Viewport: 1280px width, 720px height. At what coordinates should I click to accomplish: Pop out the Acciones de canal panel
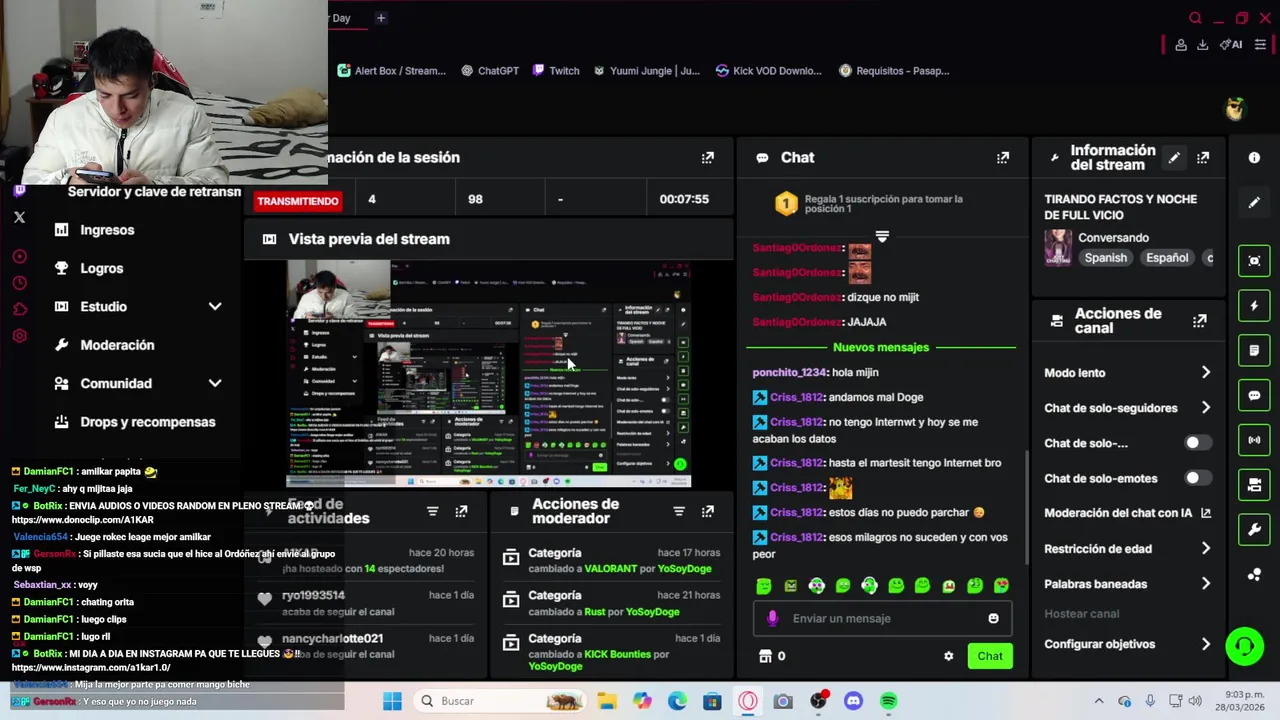1199,321
